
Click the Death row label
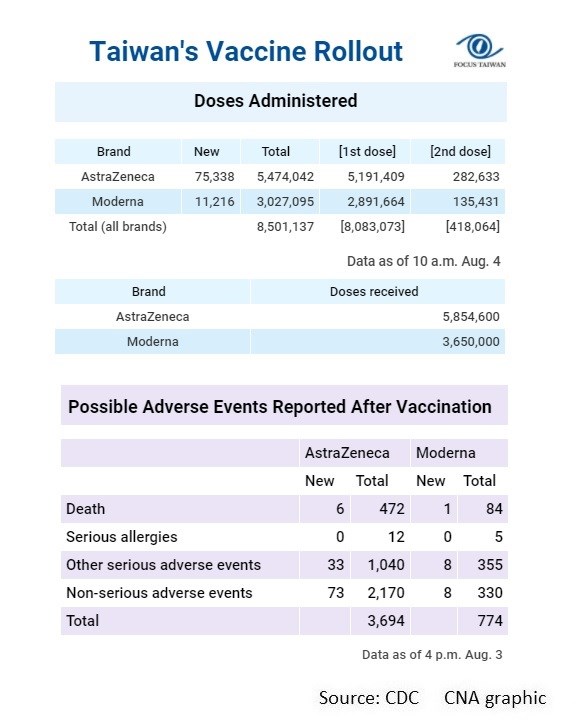[x=85, y=509]
